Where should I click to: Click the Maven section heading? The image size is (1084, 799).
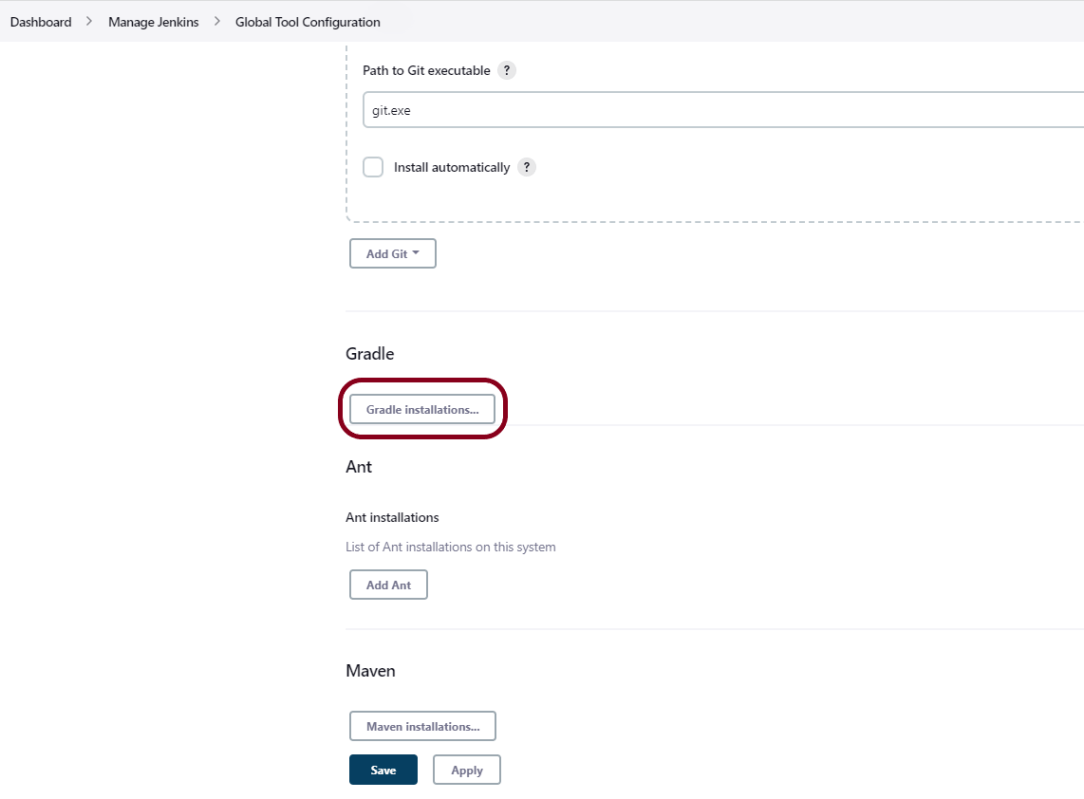click(x=370, y=671)
